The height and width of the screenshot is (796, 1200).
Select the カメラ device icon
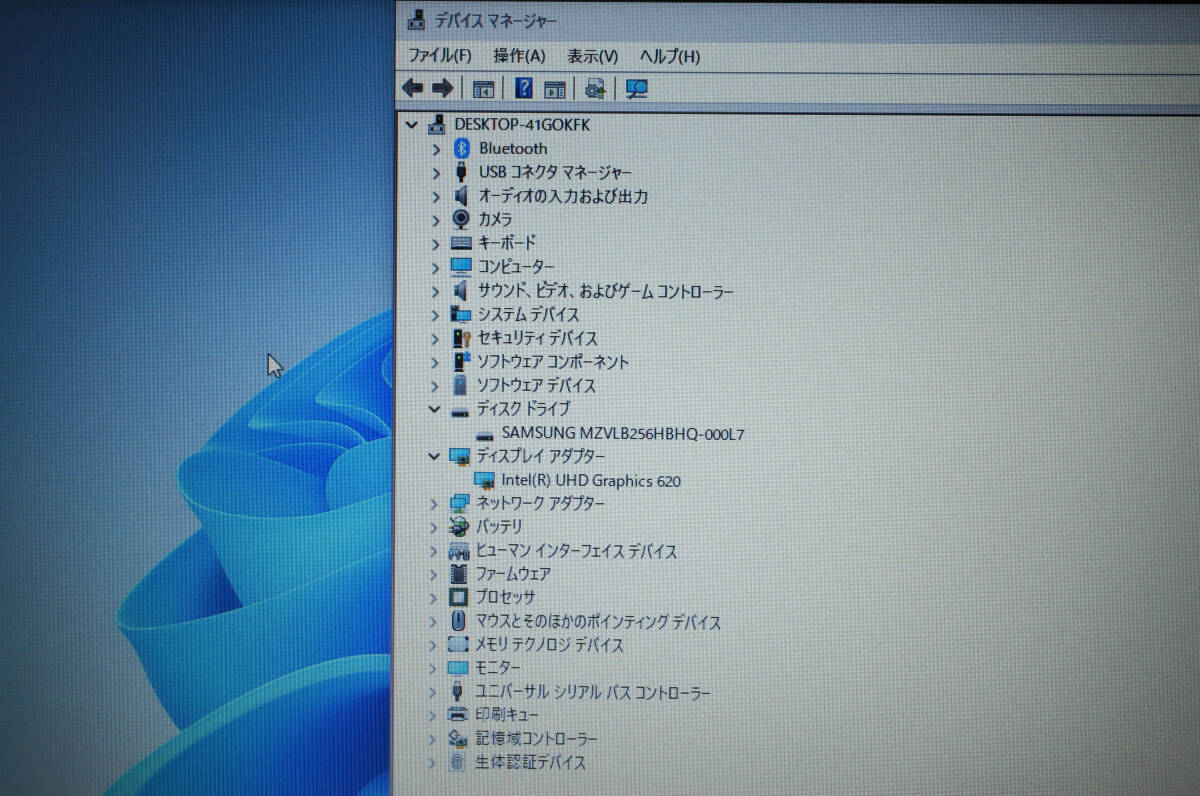(x=461, y=219)
